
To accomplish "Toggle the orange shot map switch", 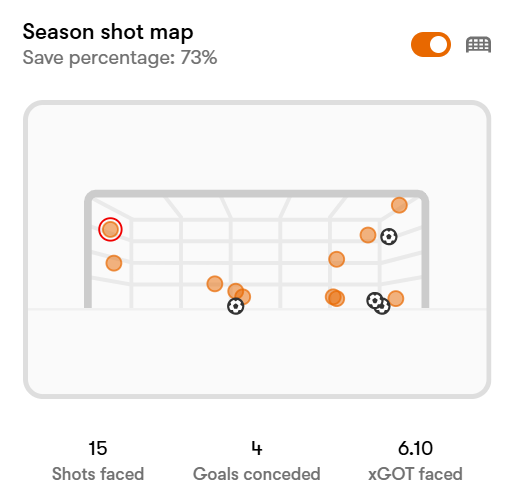I will pos(431,44).
